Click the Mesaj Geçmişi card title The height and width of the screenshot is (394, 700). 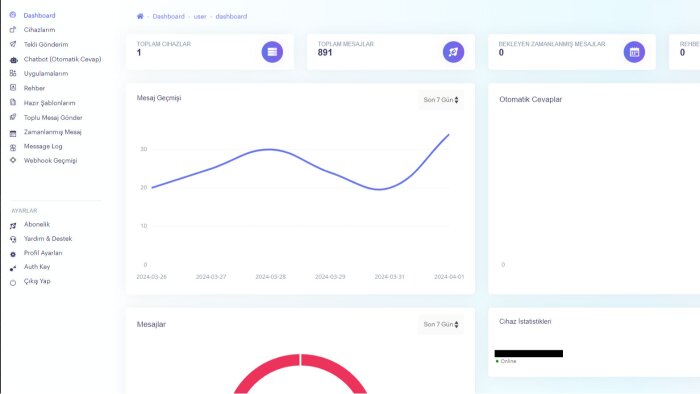(x=159, y=98)
